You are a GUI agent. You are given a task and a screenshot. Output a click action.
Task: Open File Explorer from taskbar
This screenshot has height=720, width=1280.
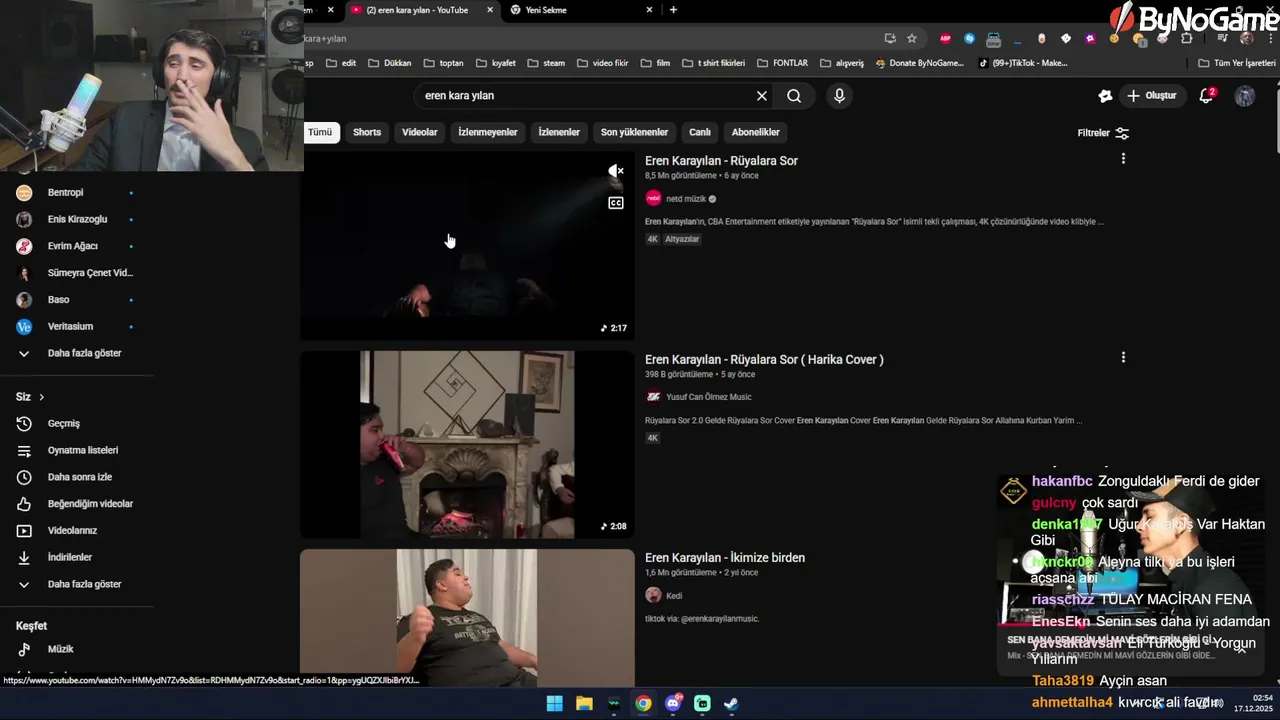point(584,703)
